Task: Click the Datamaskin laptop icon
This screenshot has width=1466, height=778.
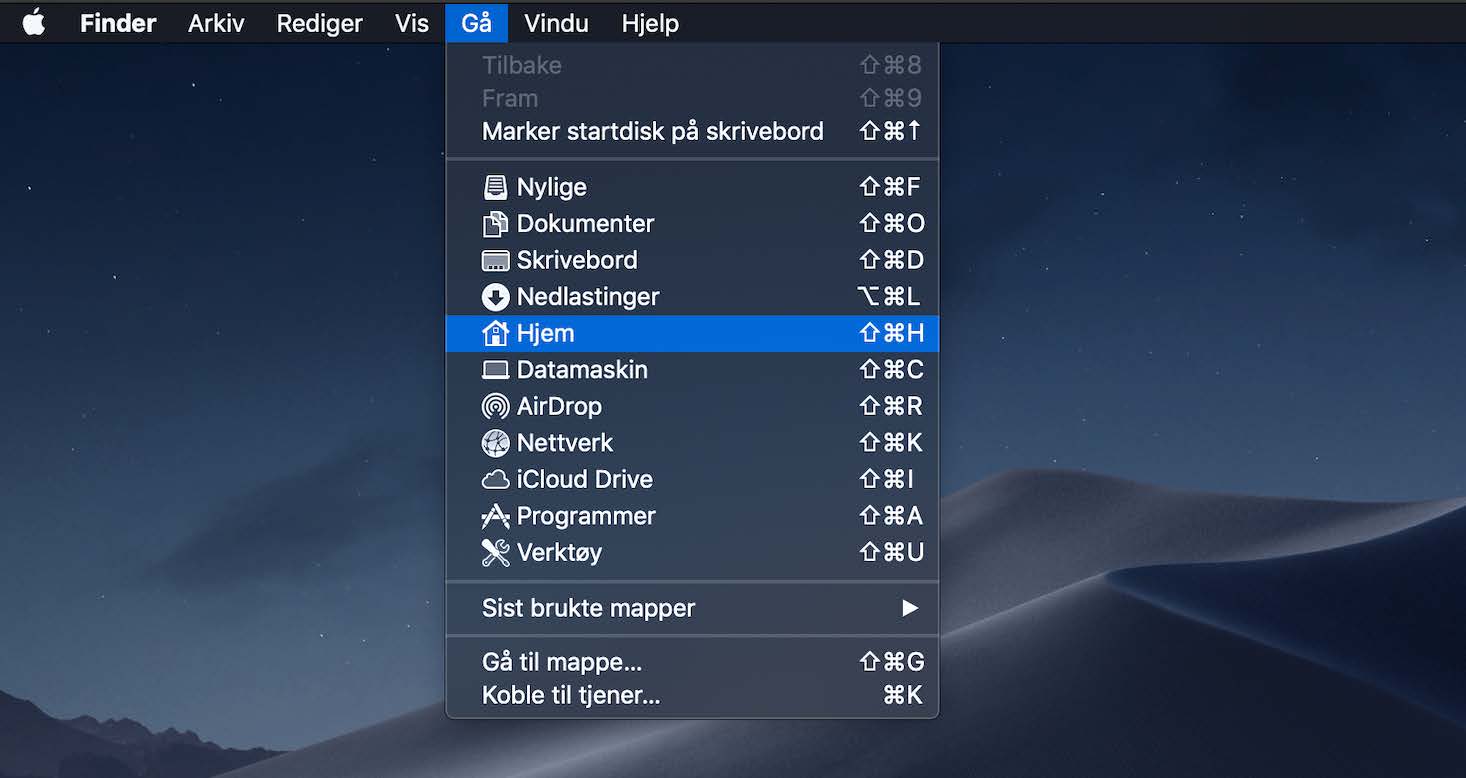Action: [495, 370]
